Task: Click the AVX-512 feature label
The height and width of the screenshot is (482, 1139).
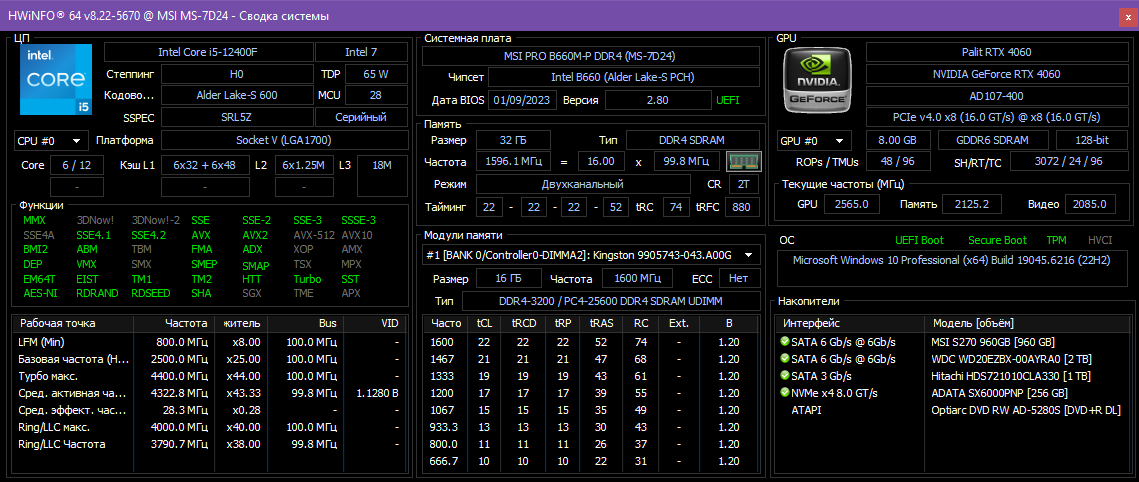Action: [313, 235]
